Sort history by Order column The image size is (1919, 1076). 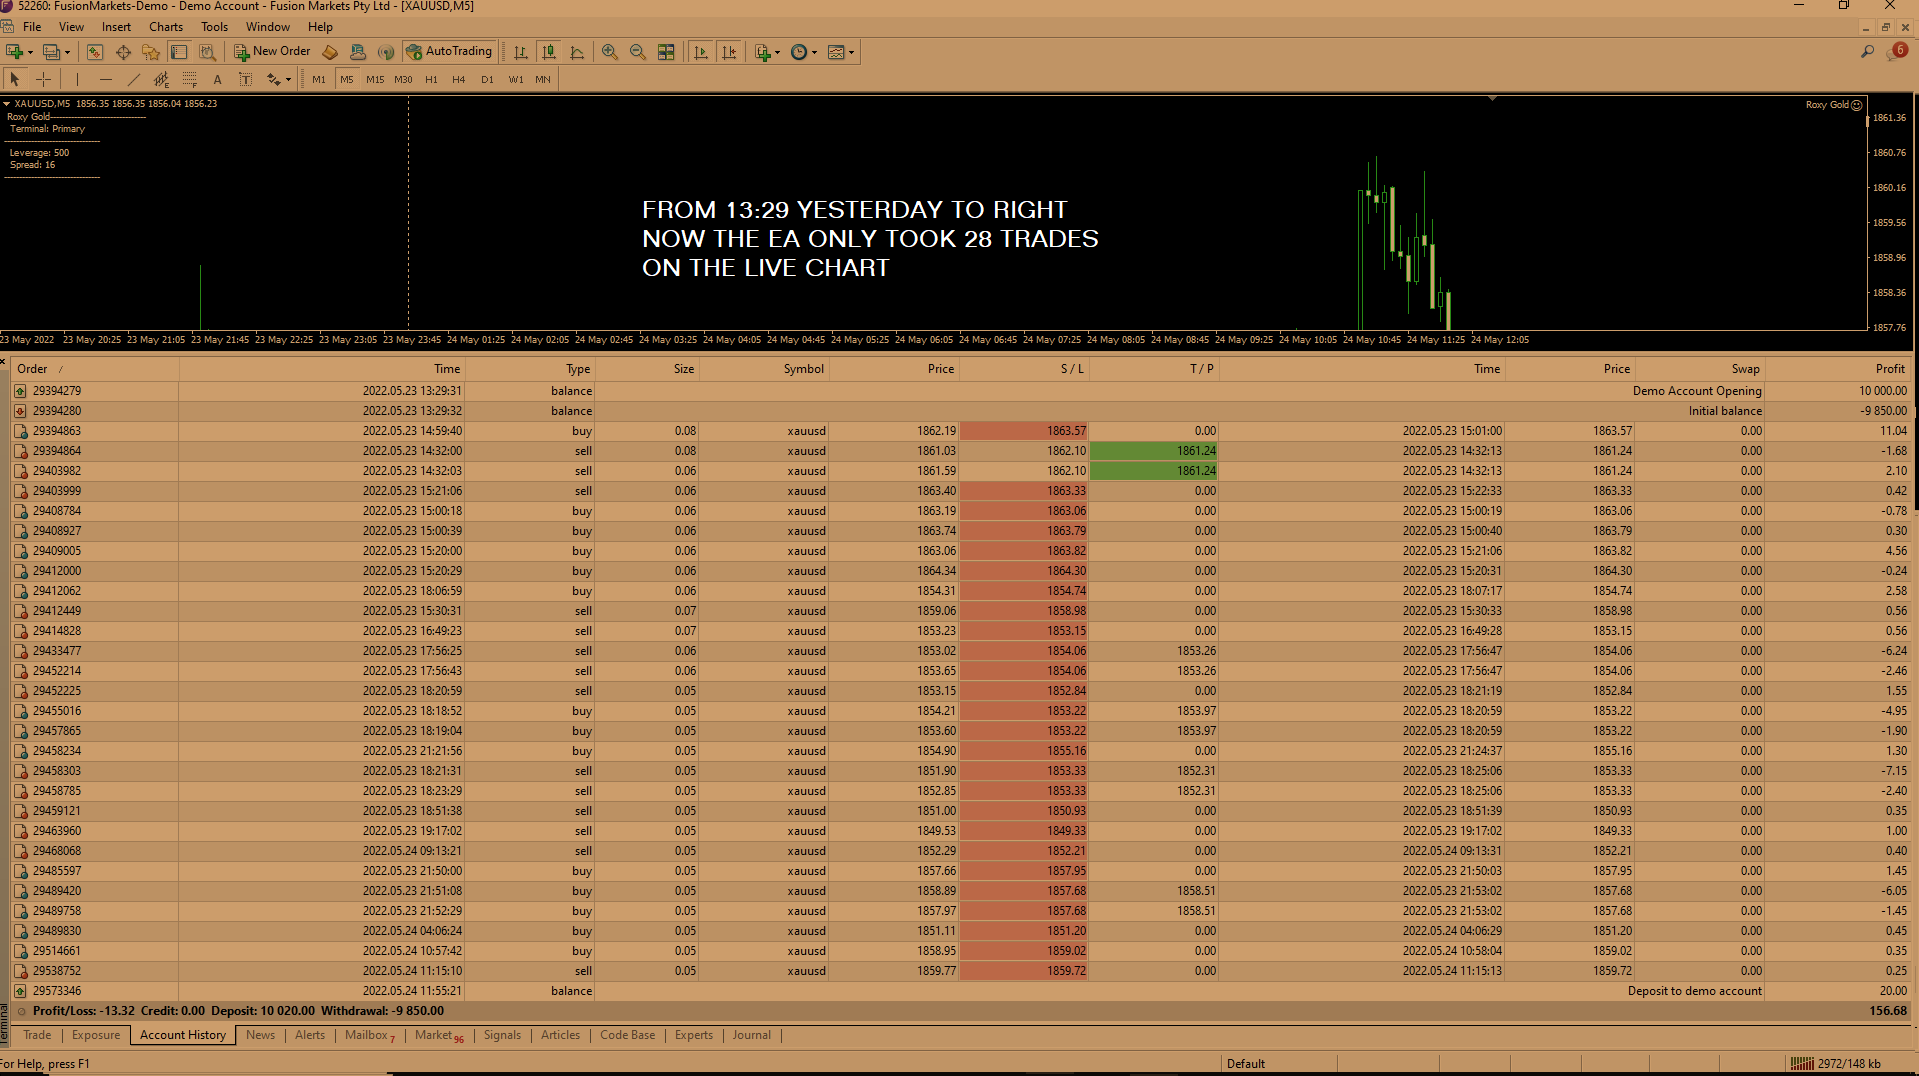[x=96, y=369]
